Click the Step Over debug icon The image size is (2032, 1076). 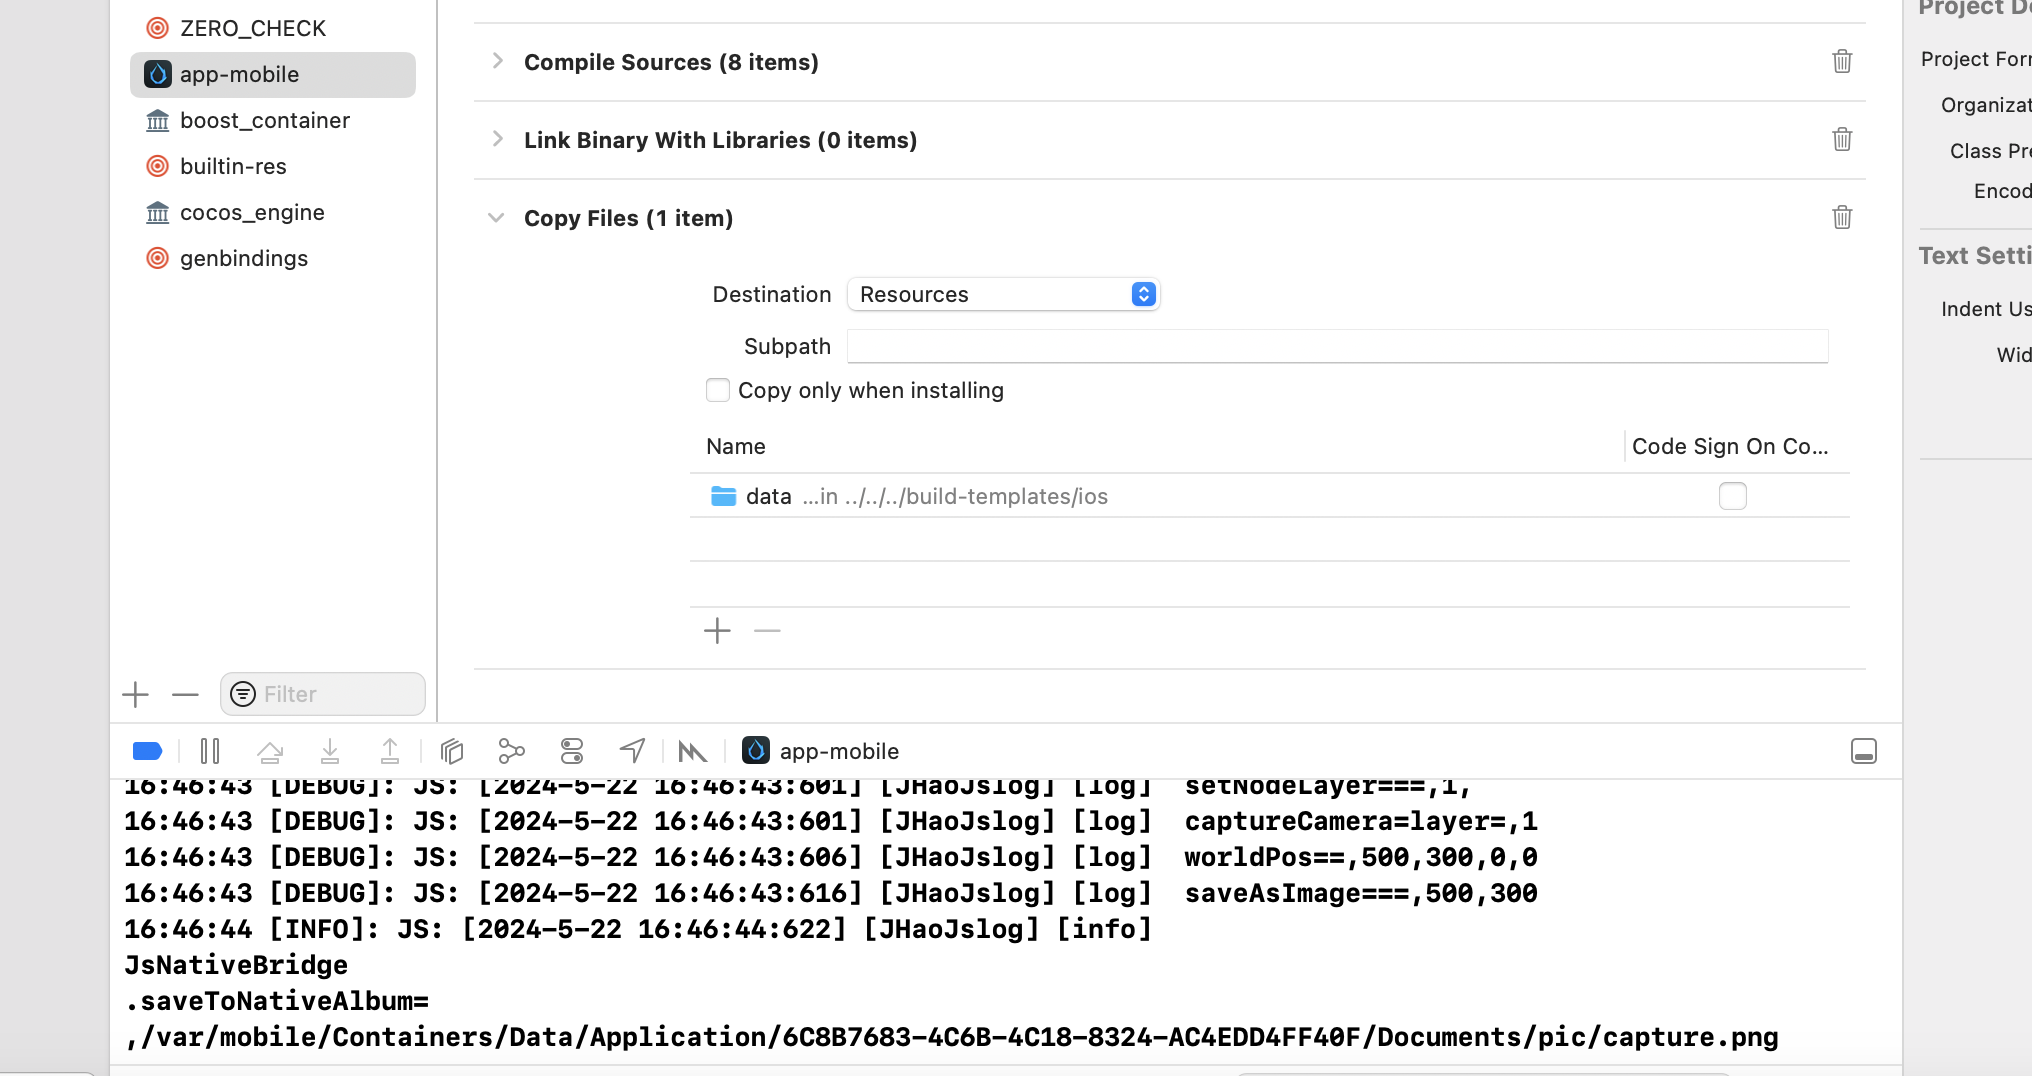click(x=270, y=751)
